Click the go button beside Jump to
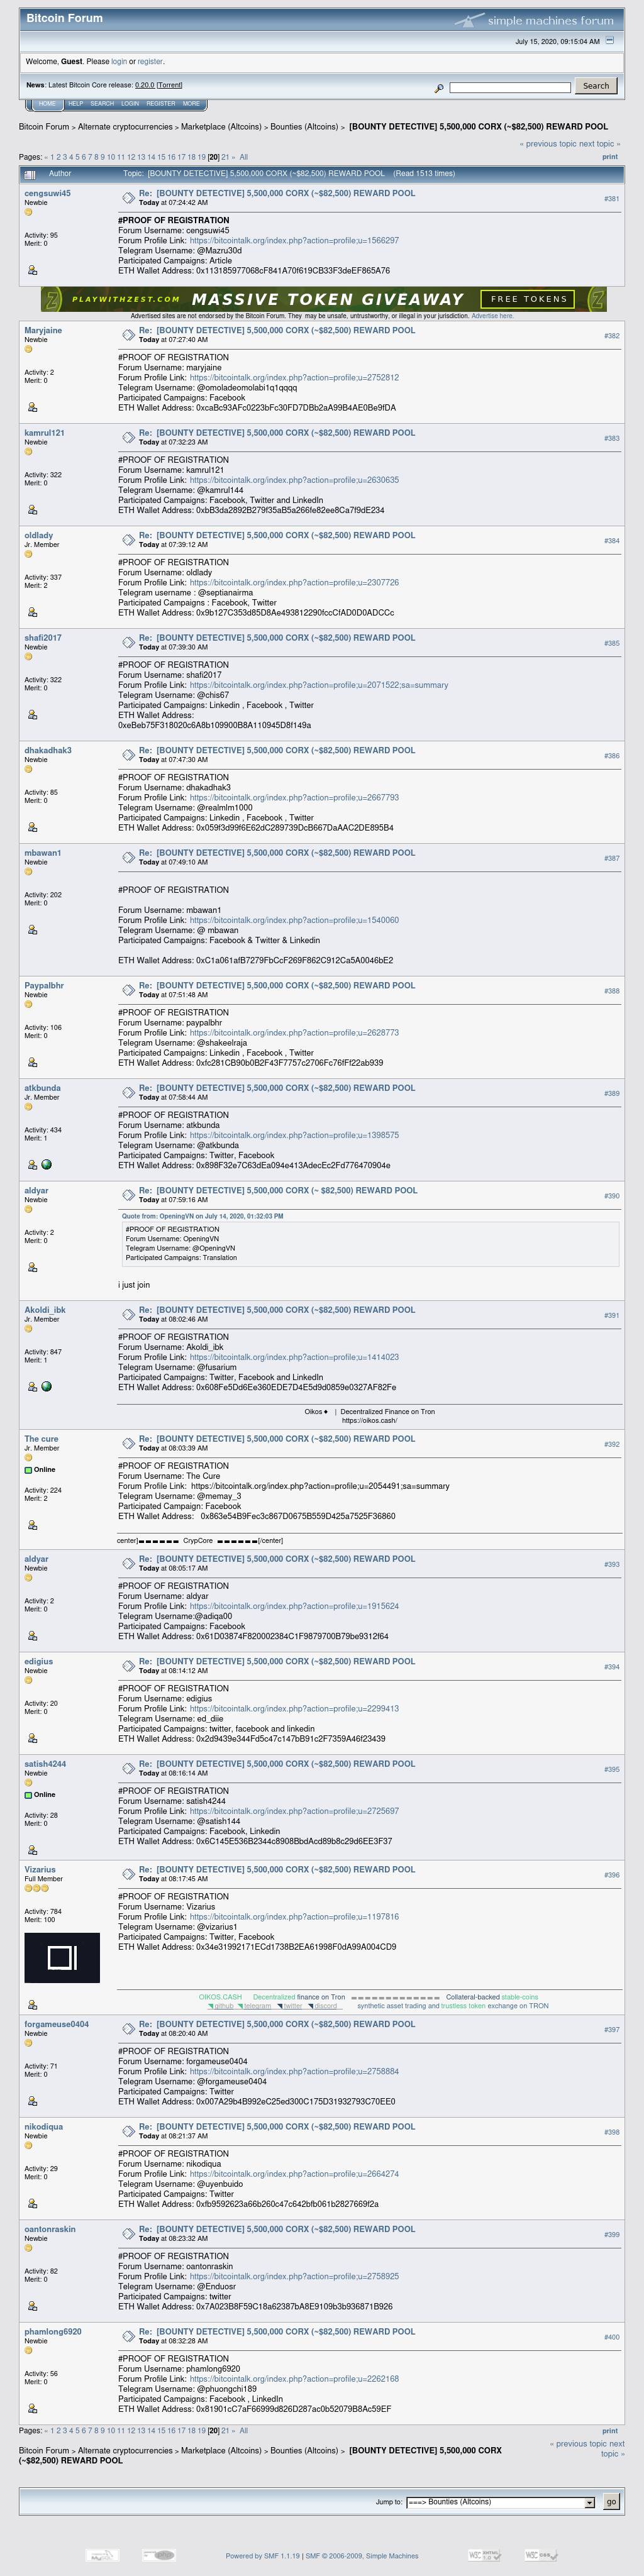This screenshot has width=644, height=2576. coord(611,2502)
